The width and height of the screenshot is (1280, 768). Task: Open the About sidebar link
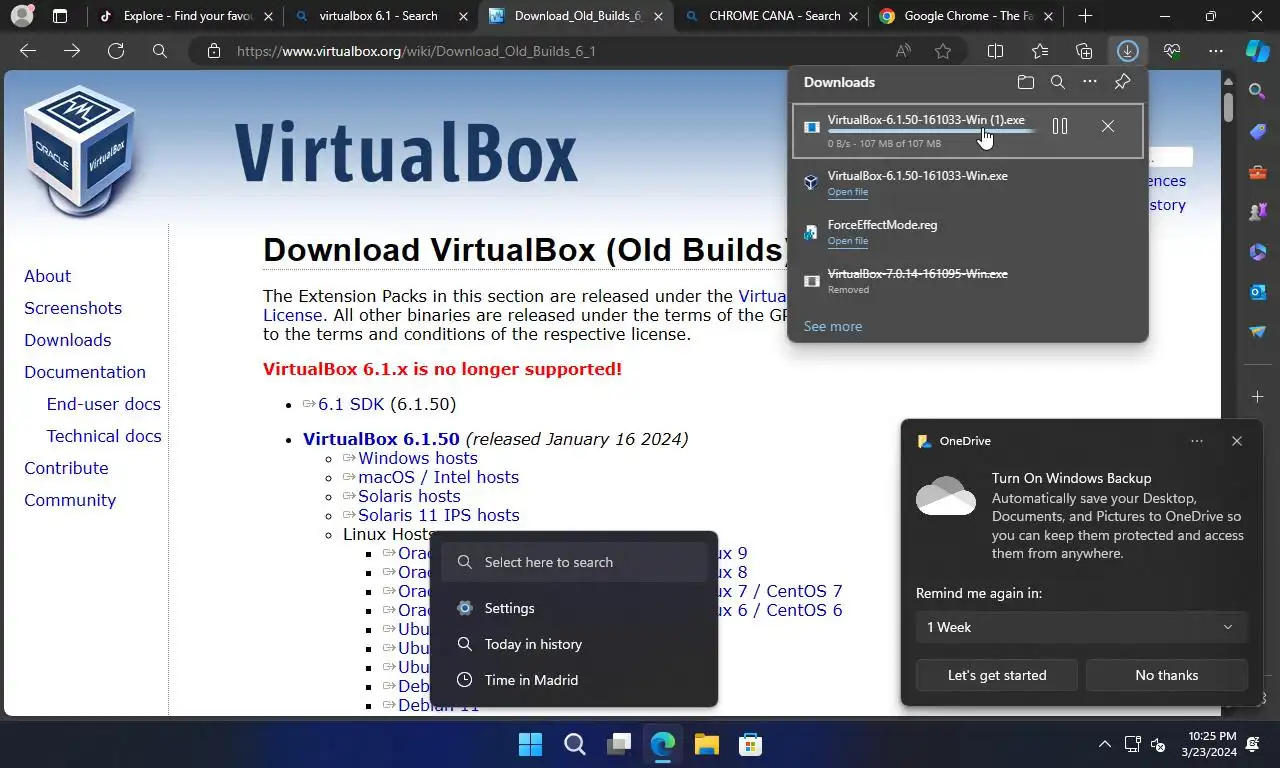tap(47, 276)
